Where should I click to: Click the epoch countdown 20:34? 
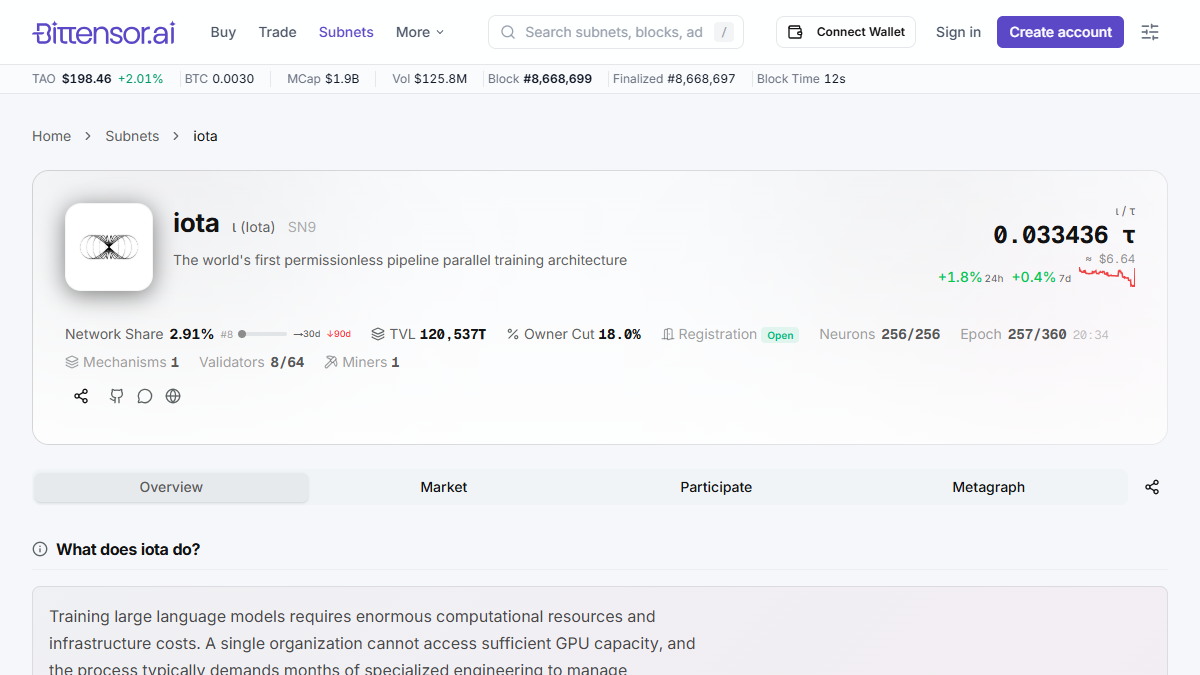[x=1090, y=335]
